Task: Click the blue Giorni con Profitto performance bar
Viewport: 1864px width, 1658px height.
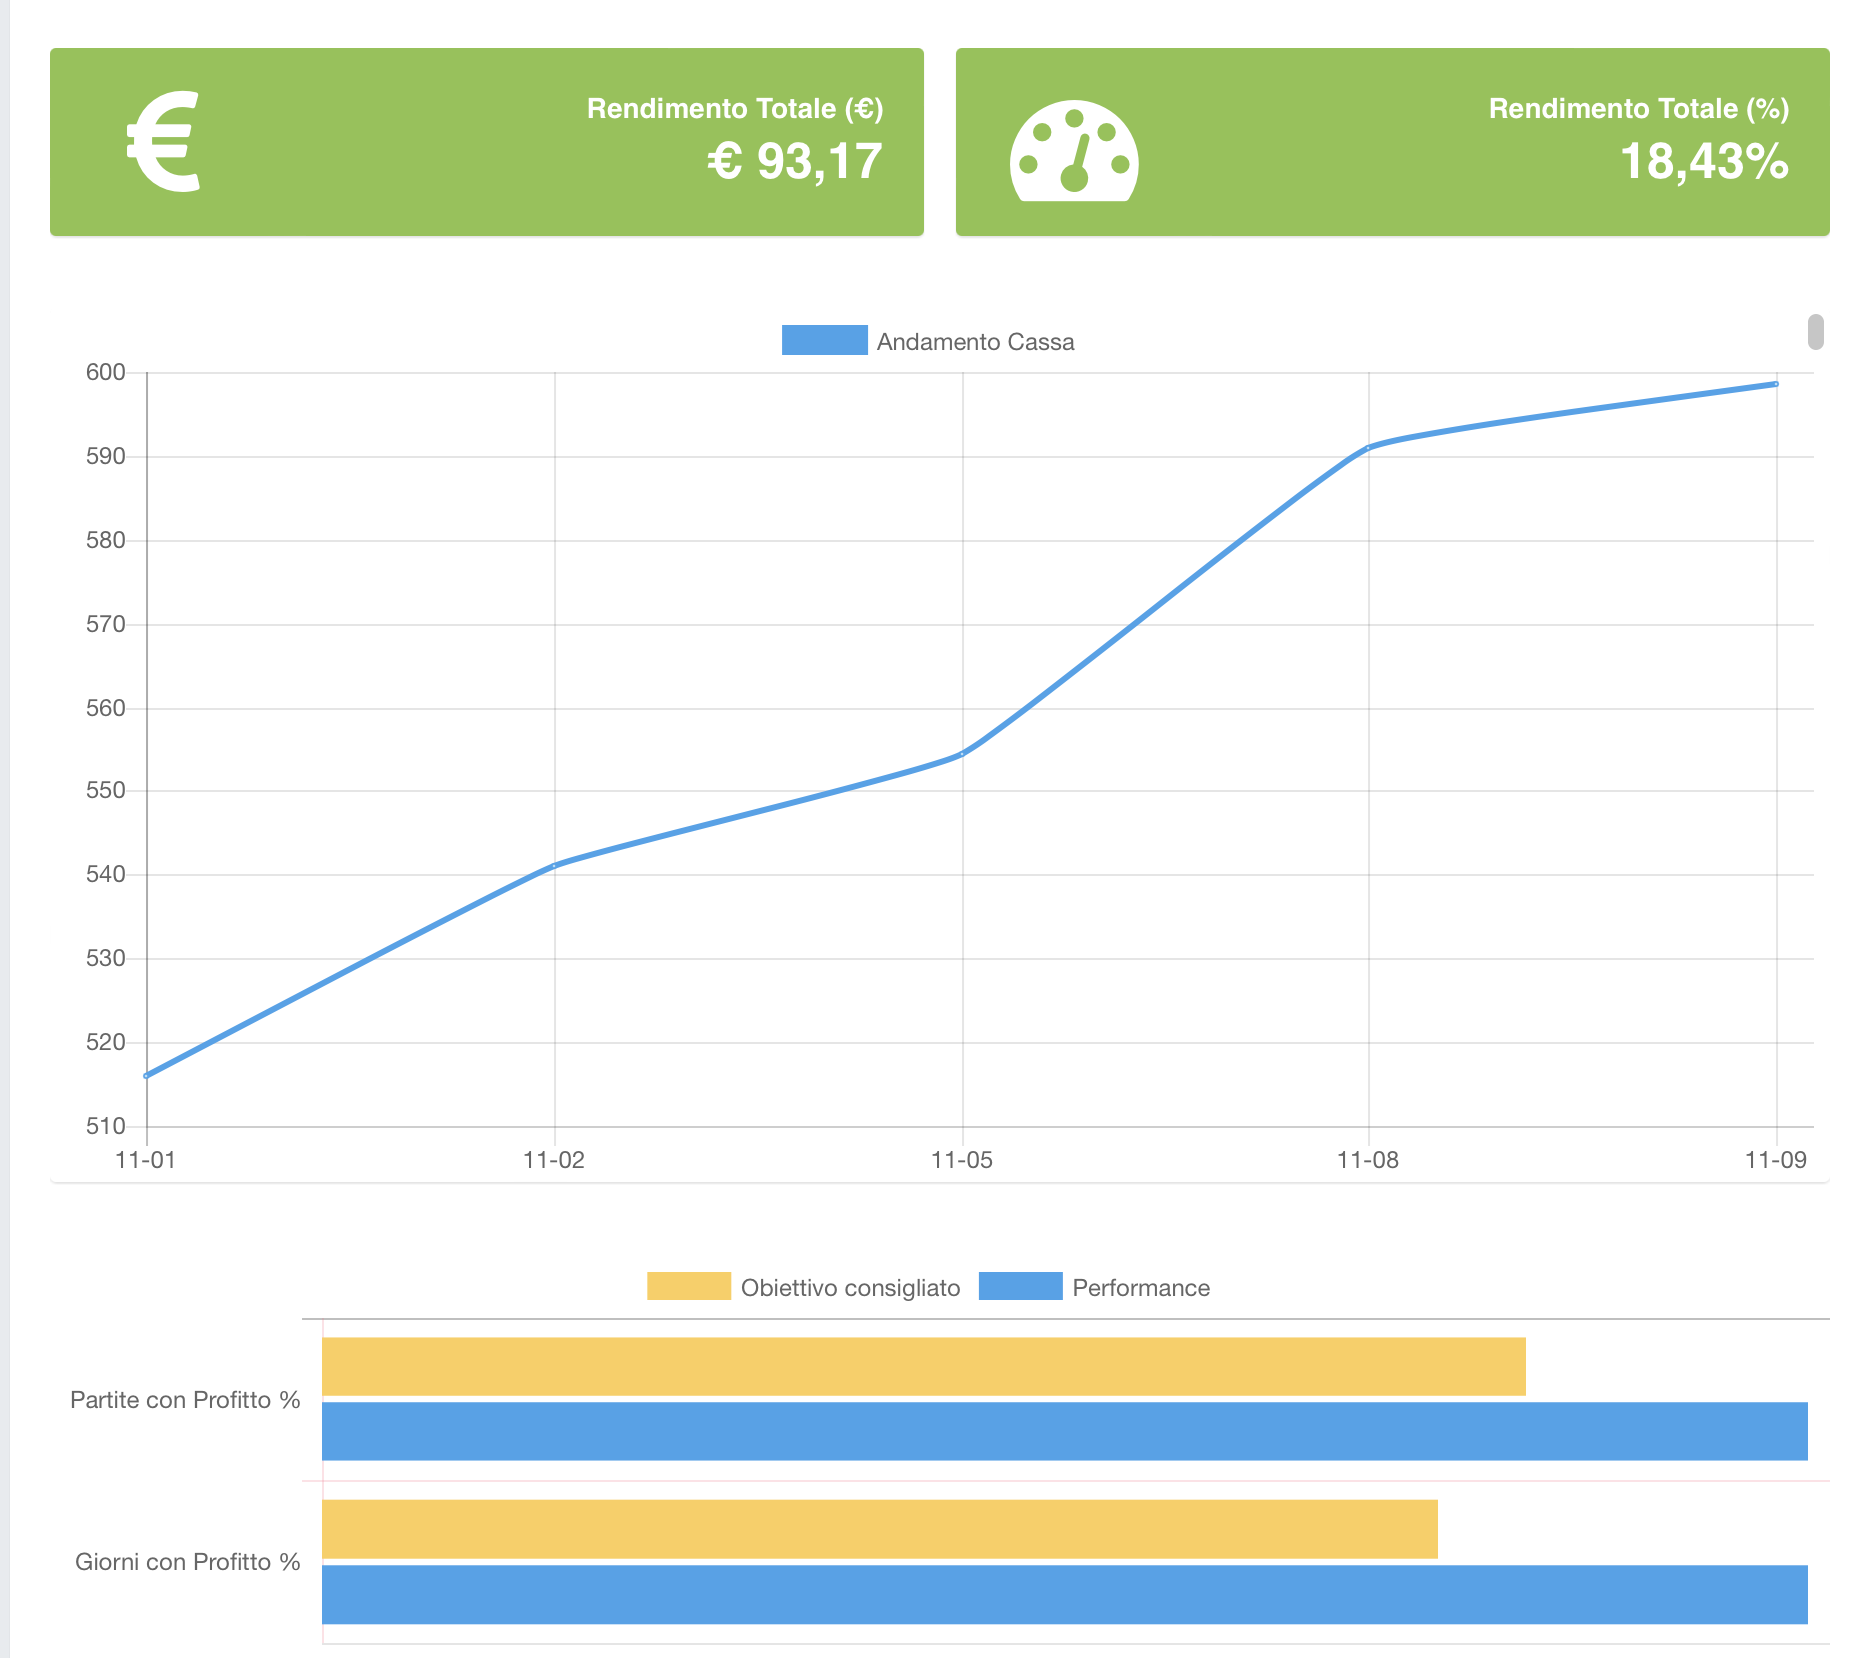Action: click(1064, 1594)
